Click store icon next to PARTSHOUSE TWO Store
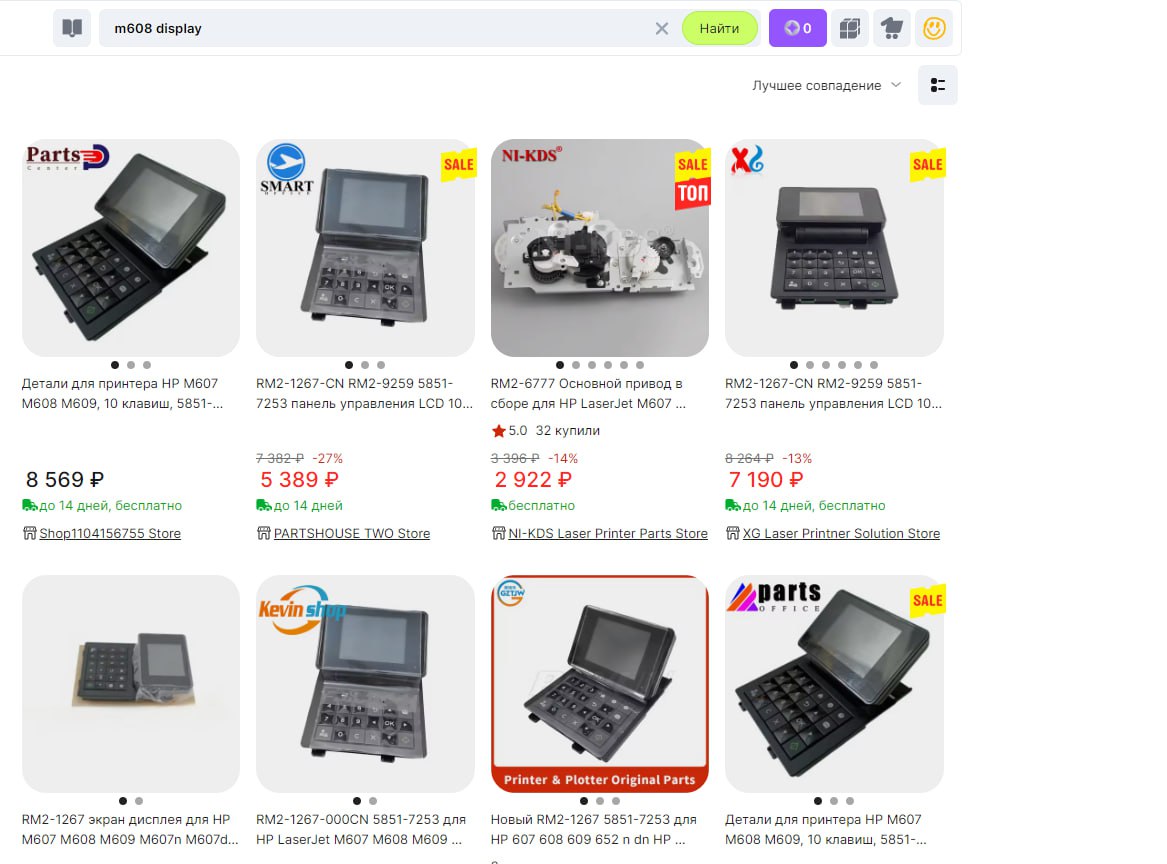Screen dimensions: 1167x864 point(263,533)
